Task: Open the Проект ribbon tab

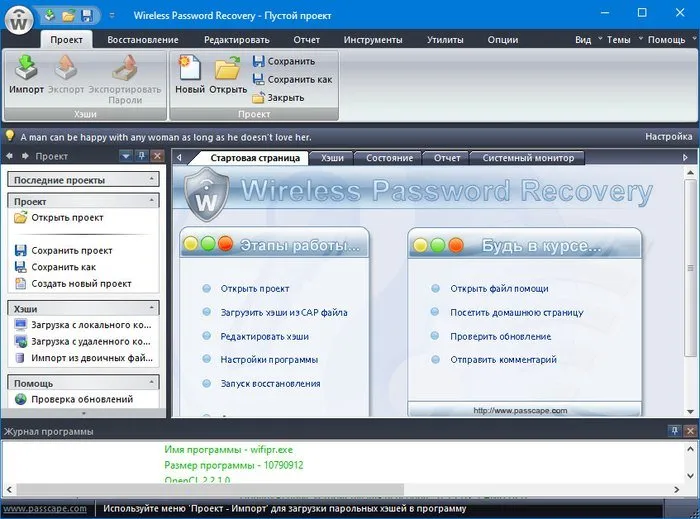Action: (66, 40)
